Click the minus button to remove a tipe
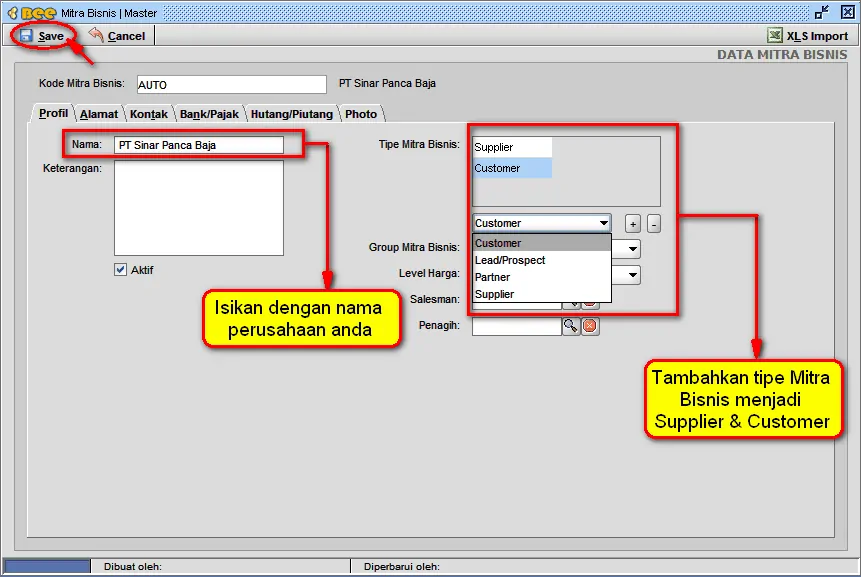The height and width of the screenshot is (577, 861). [654, 223]
